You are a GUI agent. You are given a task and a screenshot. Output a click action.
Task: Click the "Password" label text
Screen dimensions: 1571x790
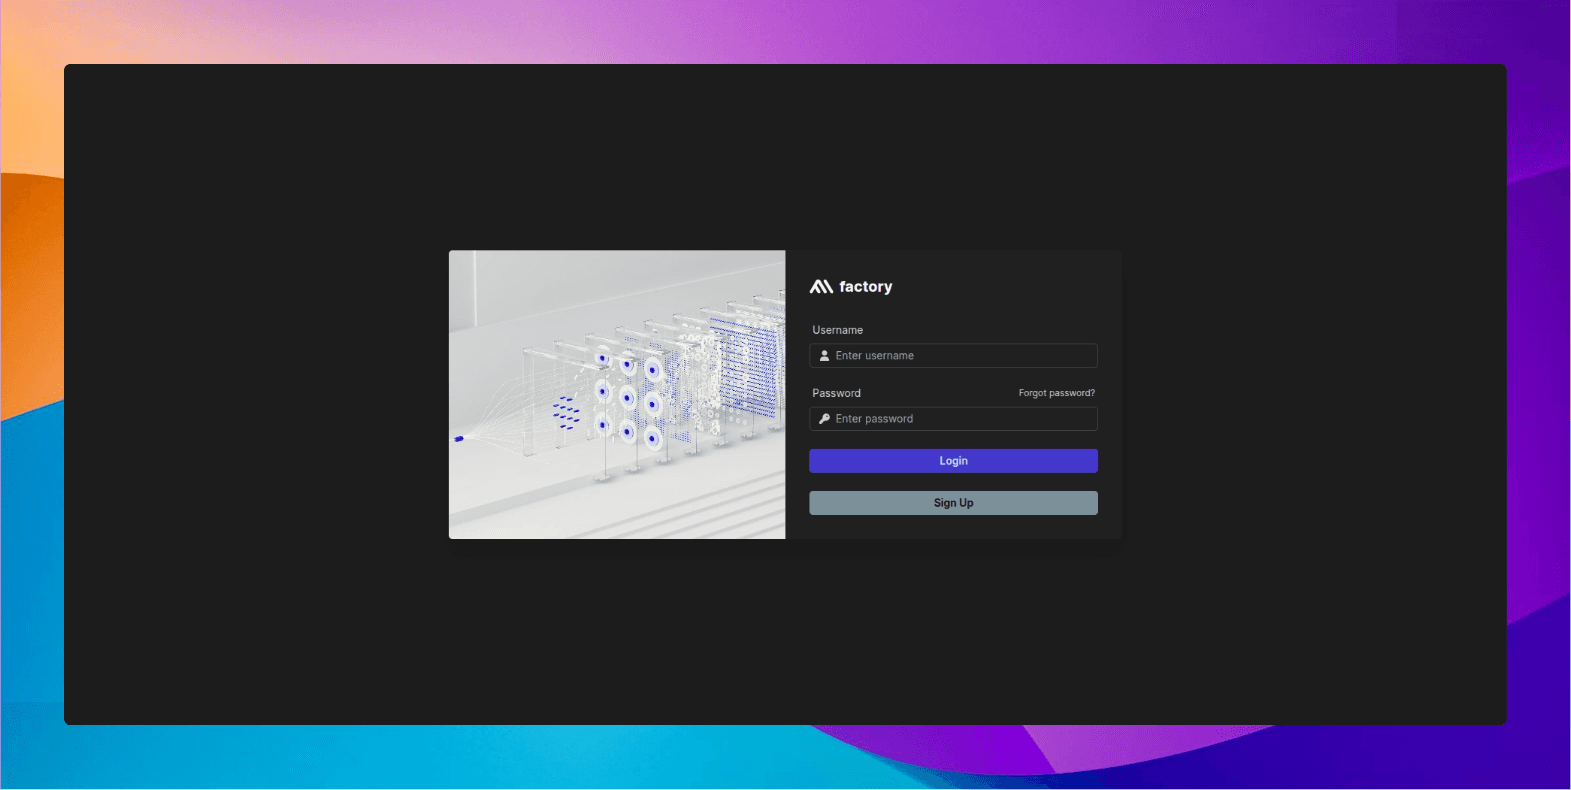(836, 393)
